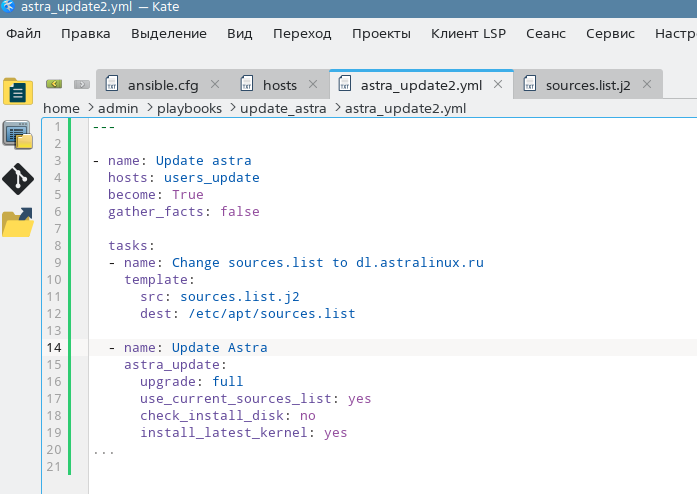Click the value 'True' after become
The width and height of the screenshot is (697, 494).
[x=188, y=194]
